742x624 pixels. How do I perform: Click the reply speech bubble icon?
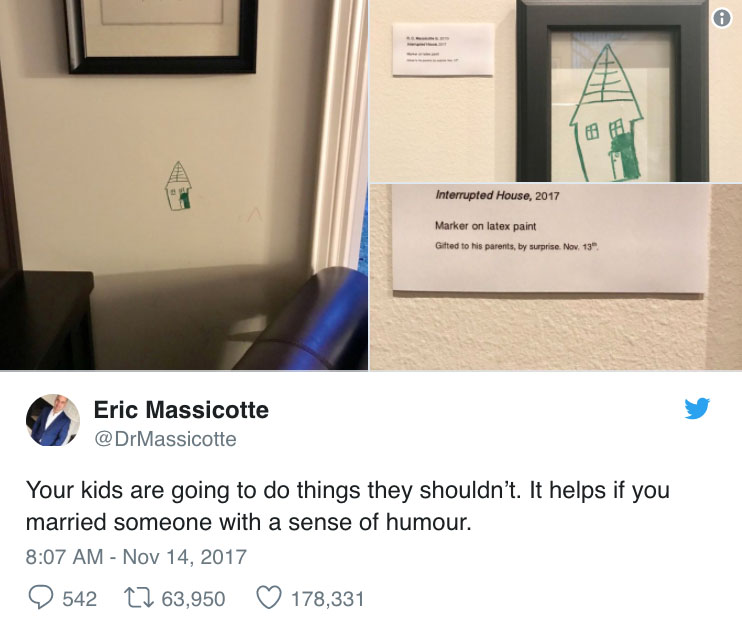click(x=41, y=598)
